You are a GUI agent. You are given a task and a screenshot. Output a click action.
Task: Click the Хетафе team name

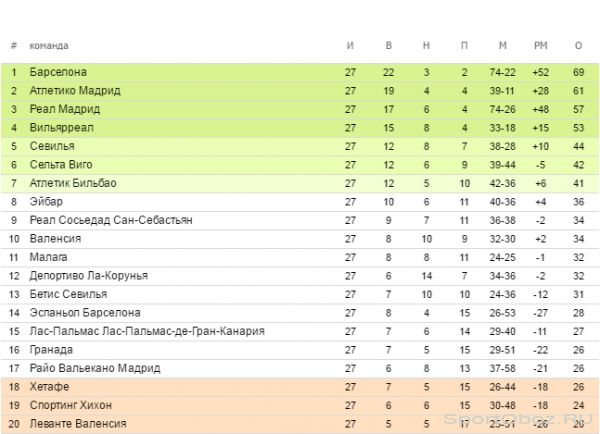point(49,387)
